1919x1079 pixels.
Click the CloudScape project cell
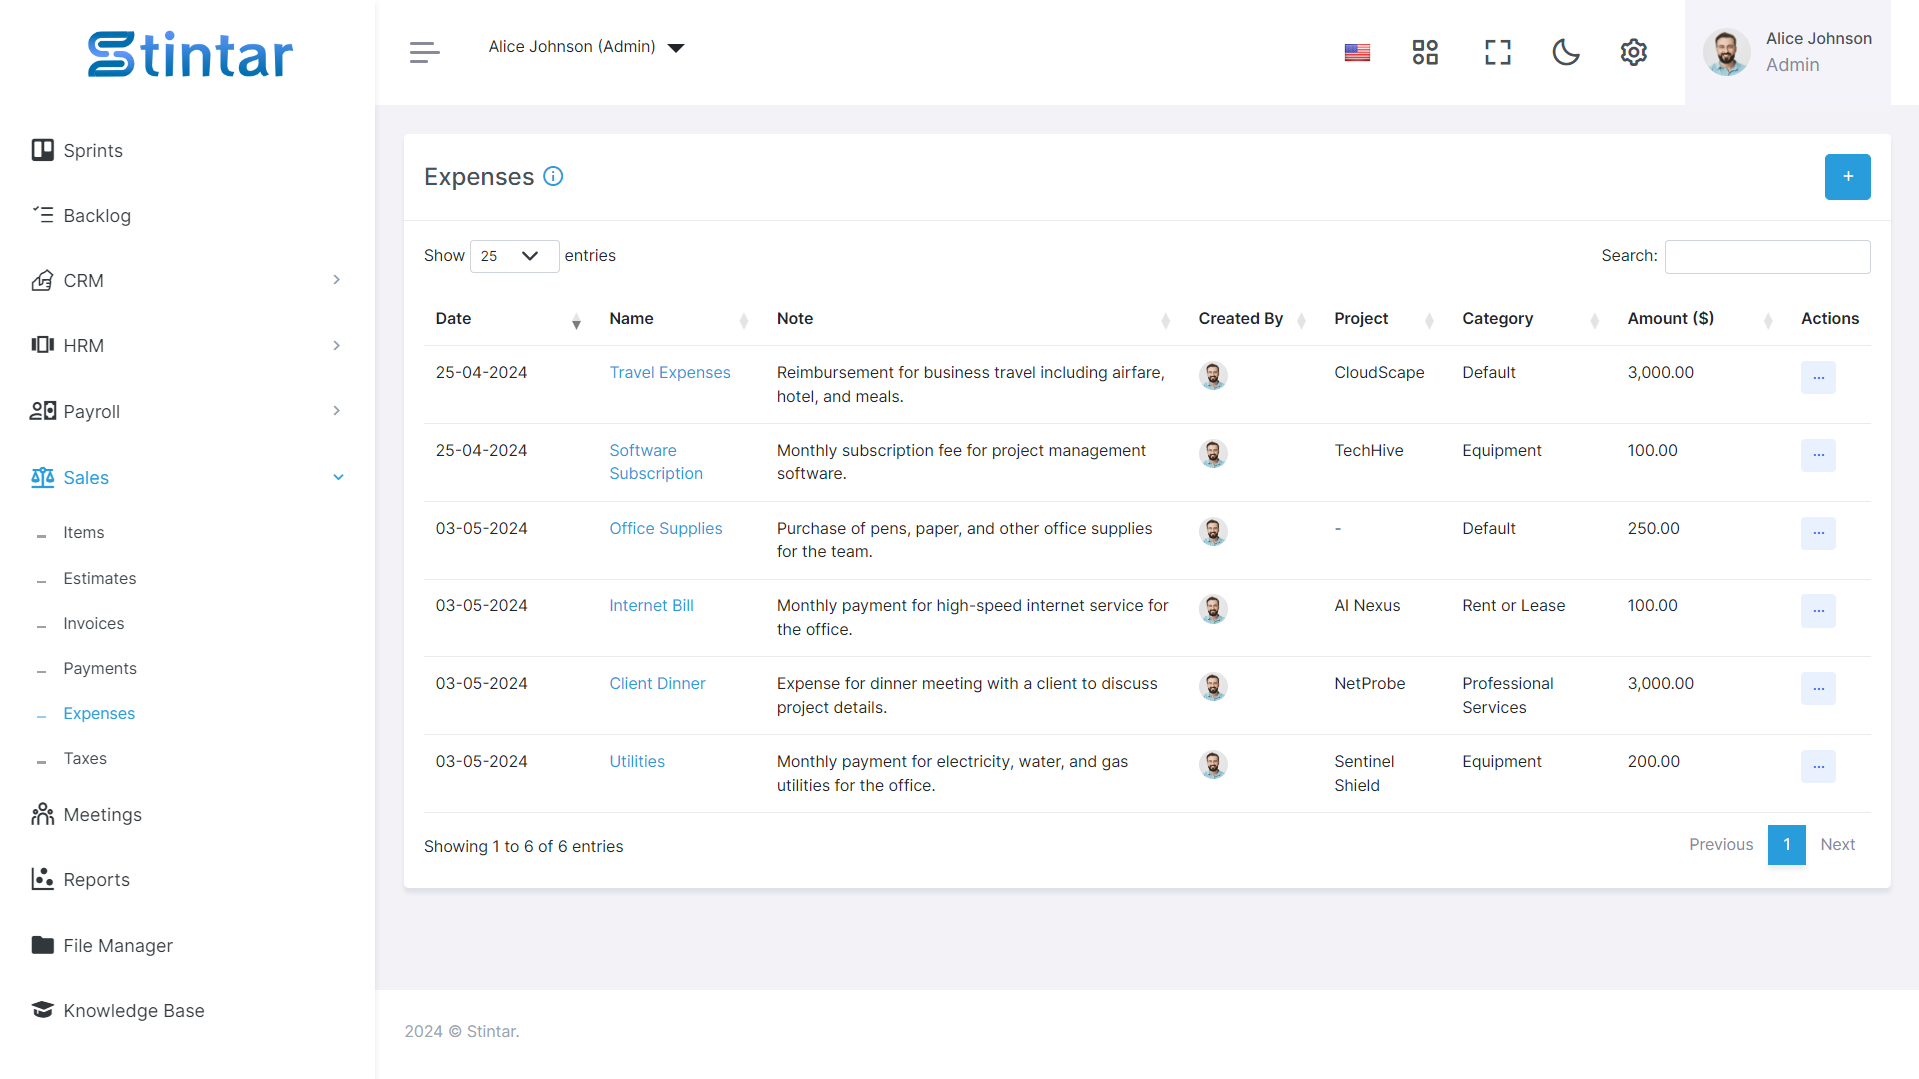coord(1378,372)
